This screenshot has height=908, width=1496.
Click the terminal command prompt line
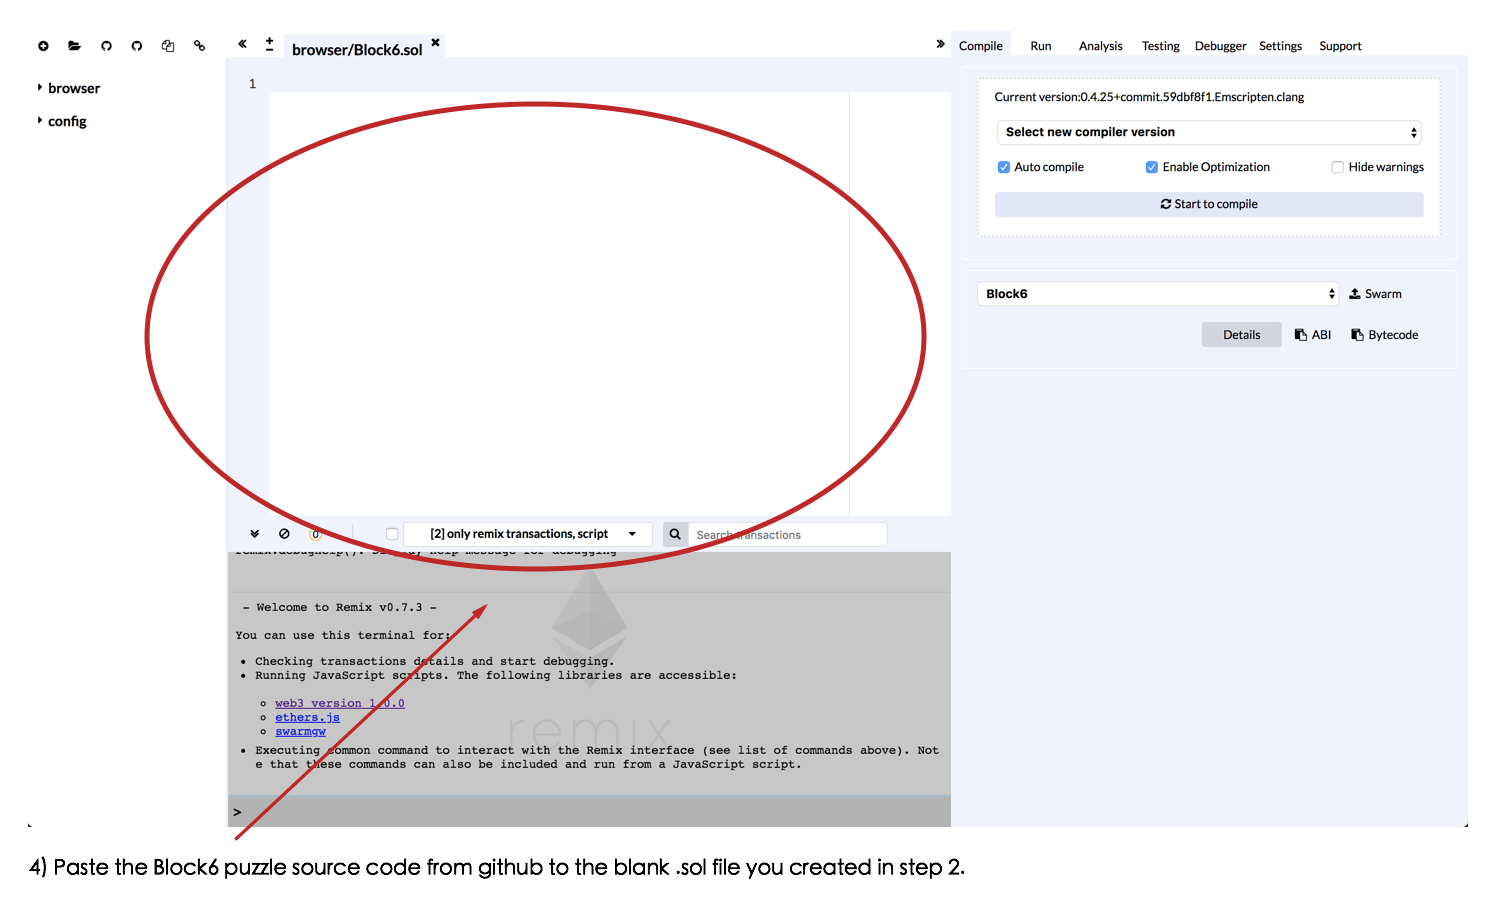[589, 812]
